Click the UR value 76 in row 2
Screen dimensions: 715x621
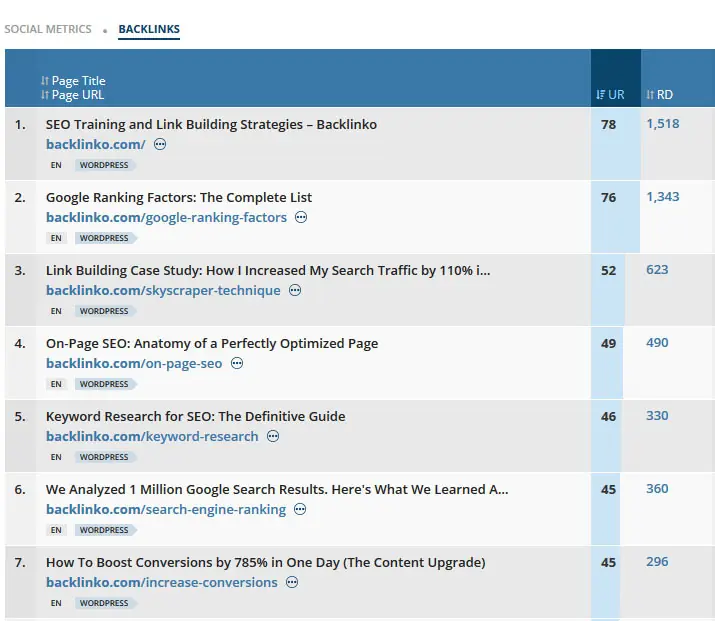pos(608,197)
